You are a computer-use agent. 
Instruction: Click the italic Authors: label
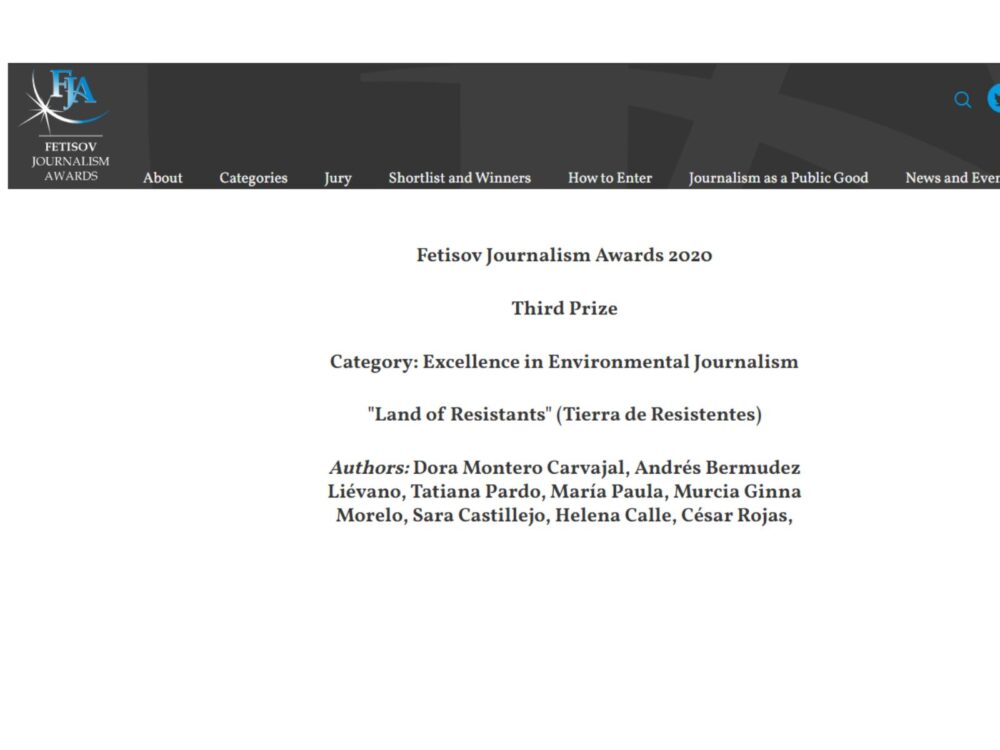coord(369,467)
